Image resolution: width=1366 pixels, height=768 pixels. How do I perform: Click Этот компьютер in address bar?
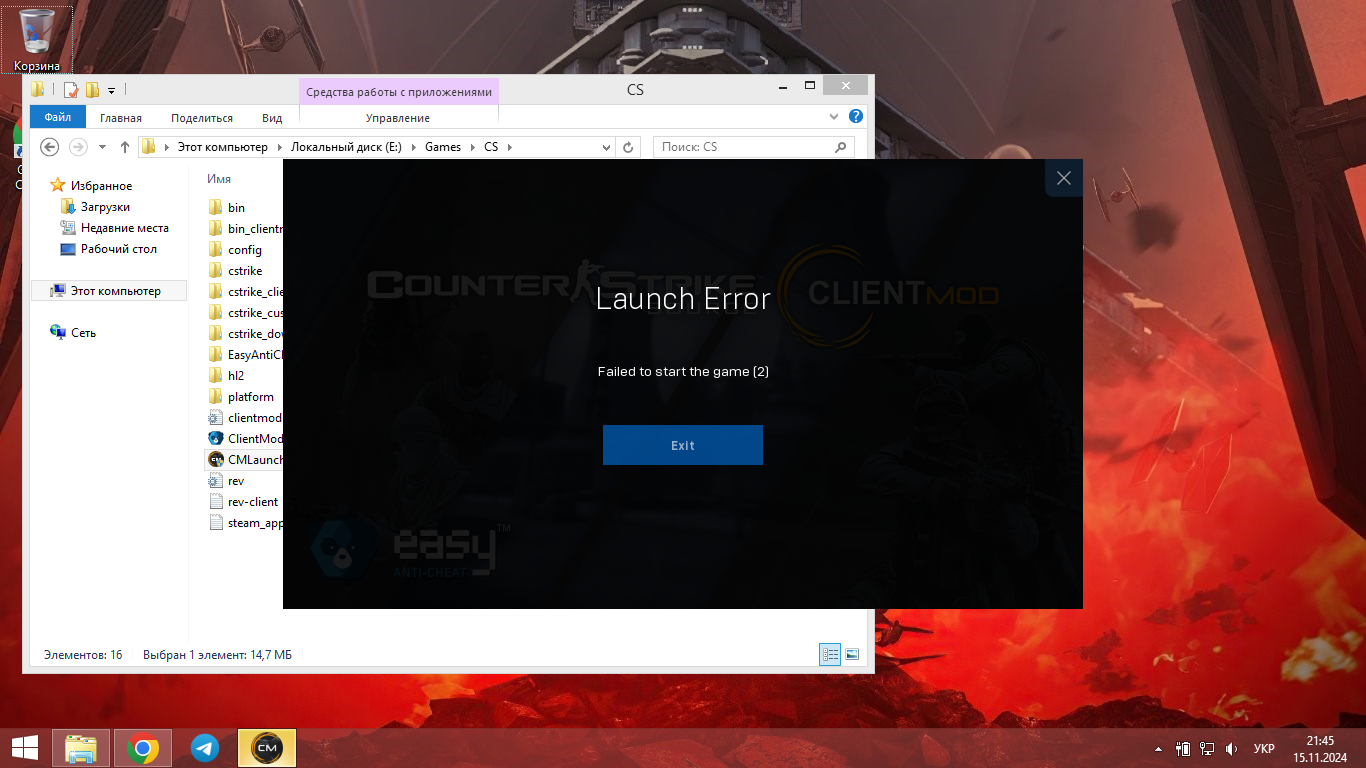point(223,147)
